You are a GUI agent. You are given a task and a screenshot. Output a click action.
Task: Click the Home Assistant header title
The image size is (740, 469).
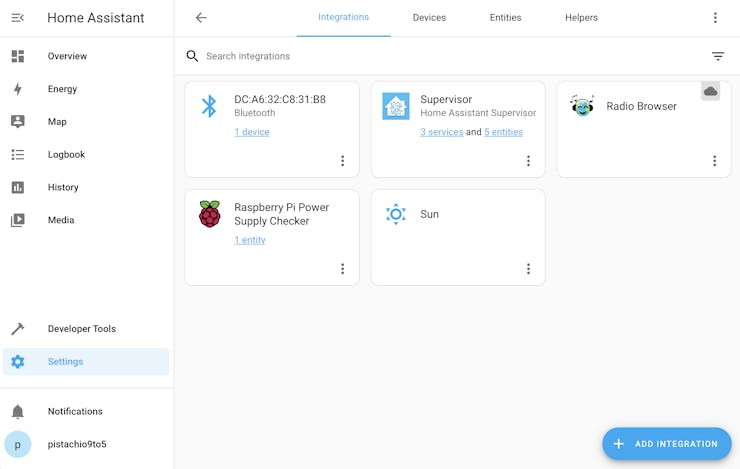(96, 18)
